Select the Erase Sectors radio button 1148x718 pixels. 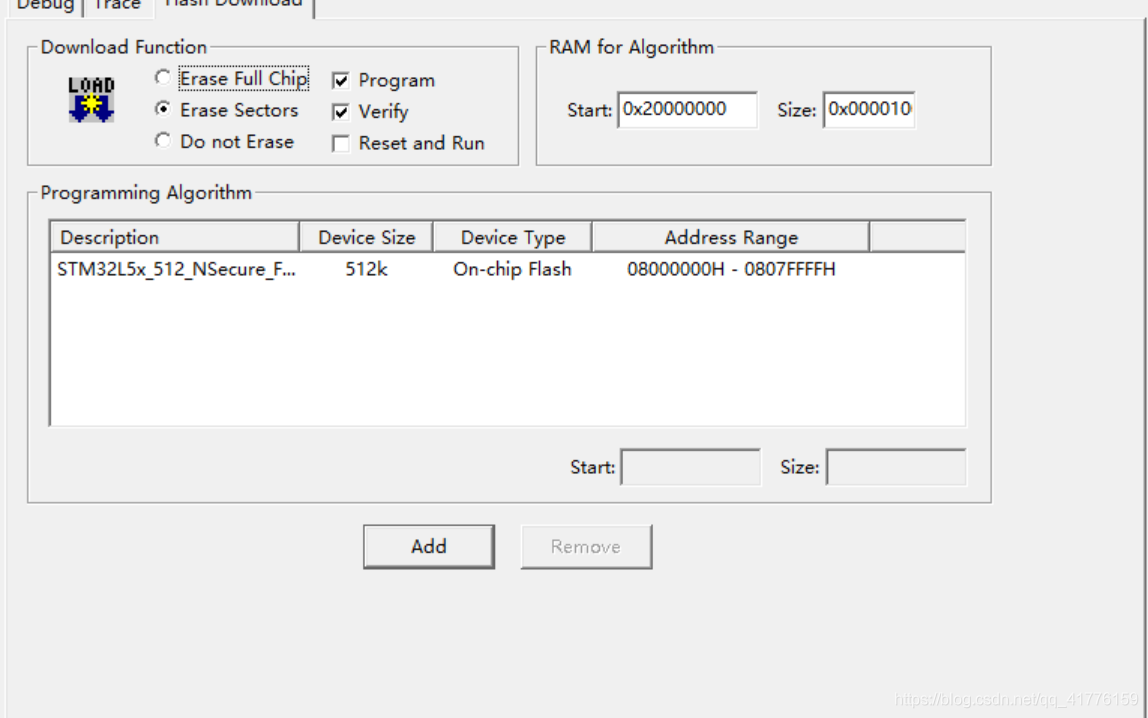coord(163,109)
